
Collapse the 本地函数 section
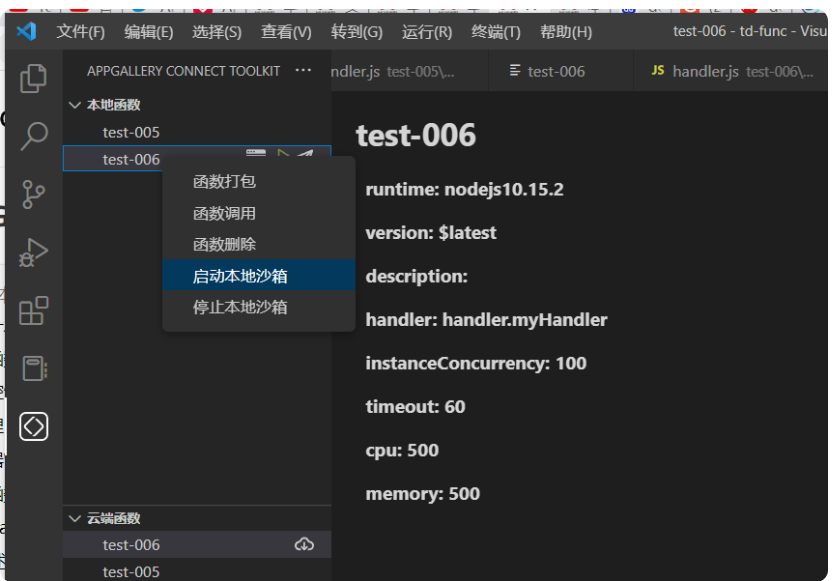click(x=75, y=105)
